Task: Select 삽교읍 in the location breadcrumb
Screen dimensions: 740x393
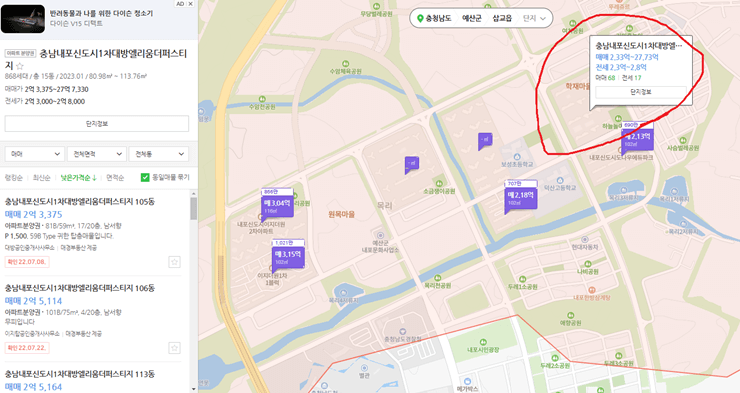Action: (x=502, y=18)
